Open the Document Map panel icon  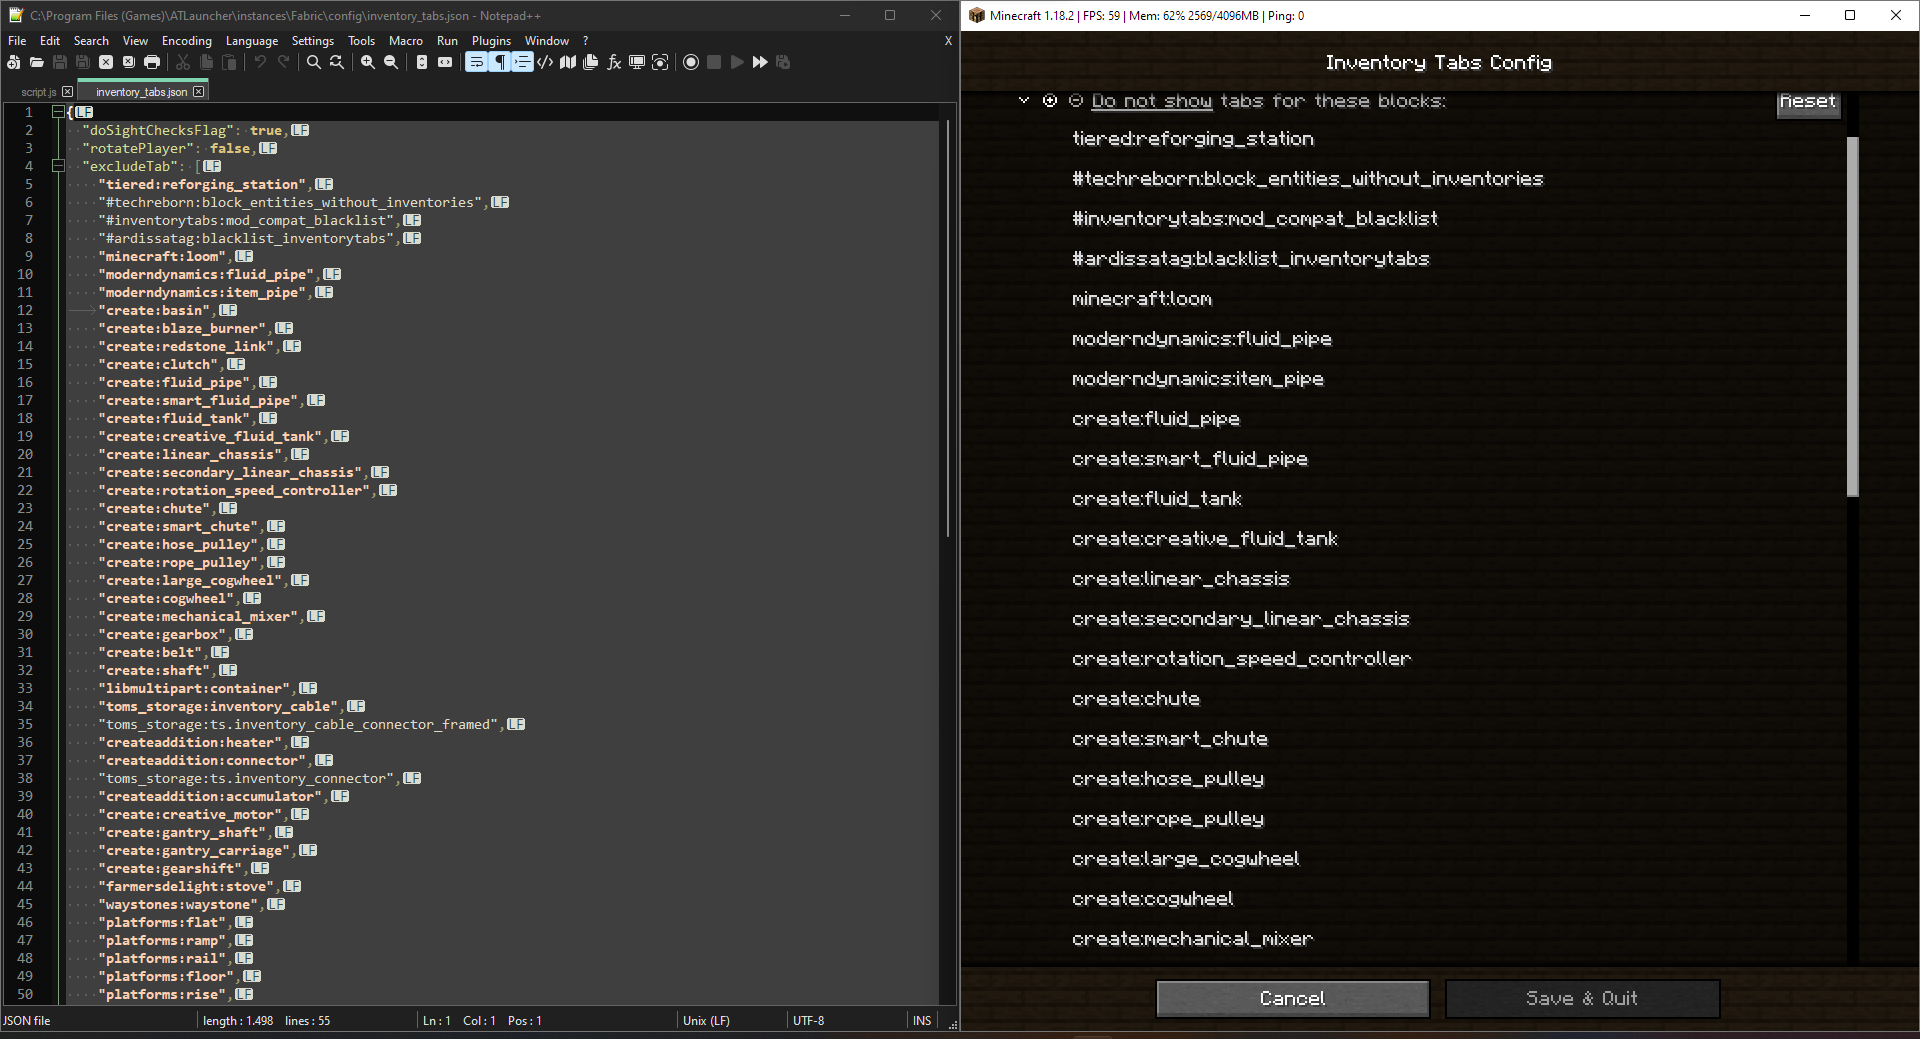pyautogui.click(x=568, y=62)
